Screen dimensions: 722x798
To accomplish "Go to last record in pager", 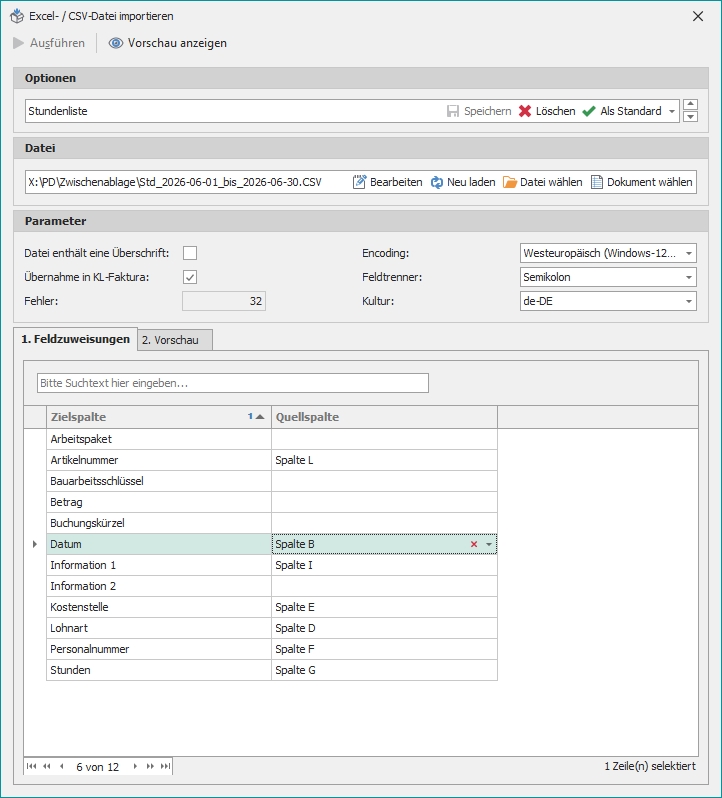I will pos(165,766).
